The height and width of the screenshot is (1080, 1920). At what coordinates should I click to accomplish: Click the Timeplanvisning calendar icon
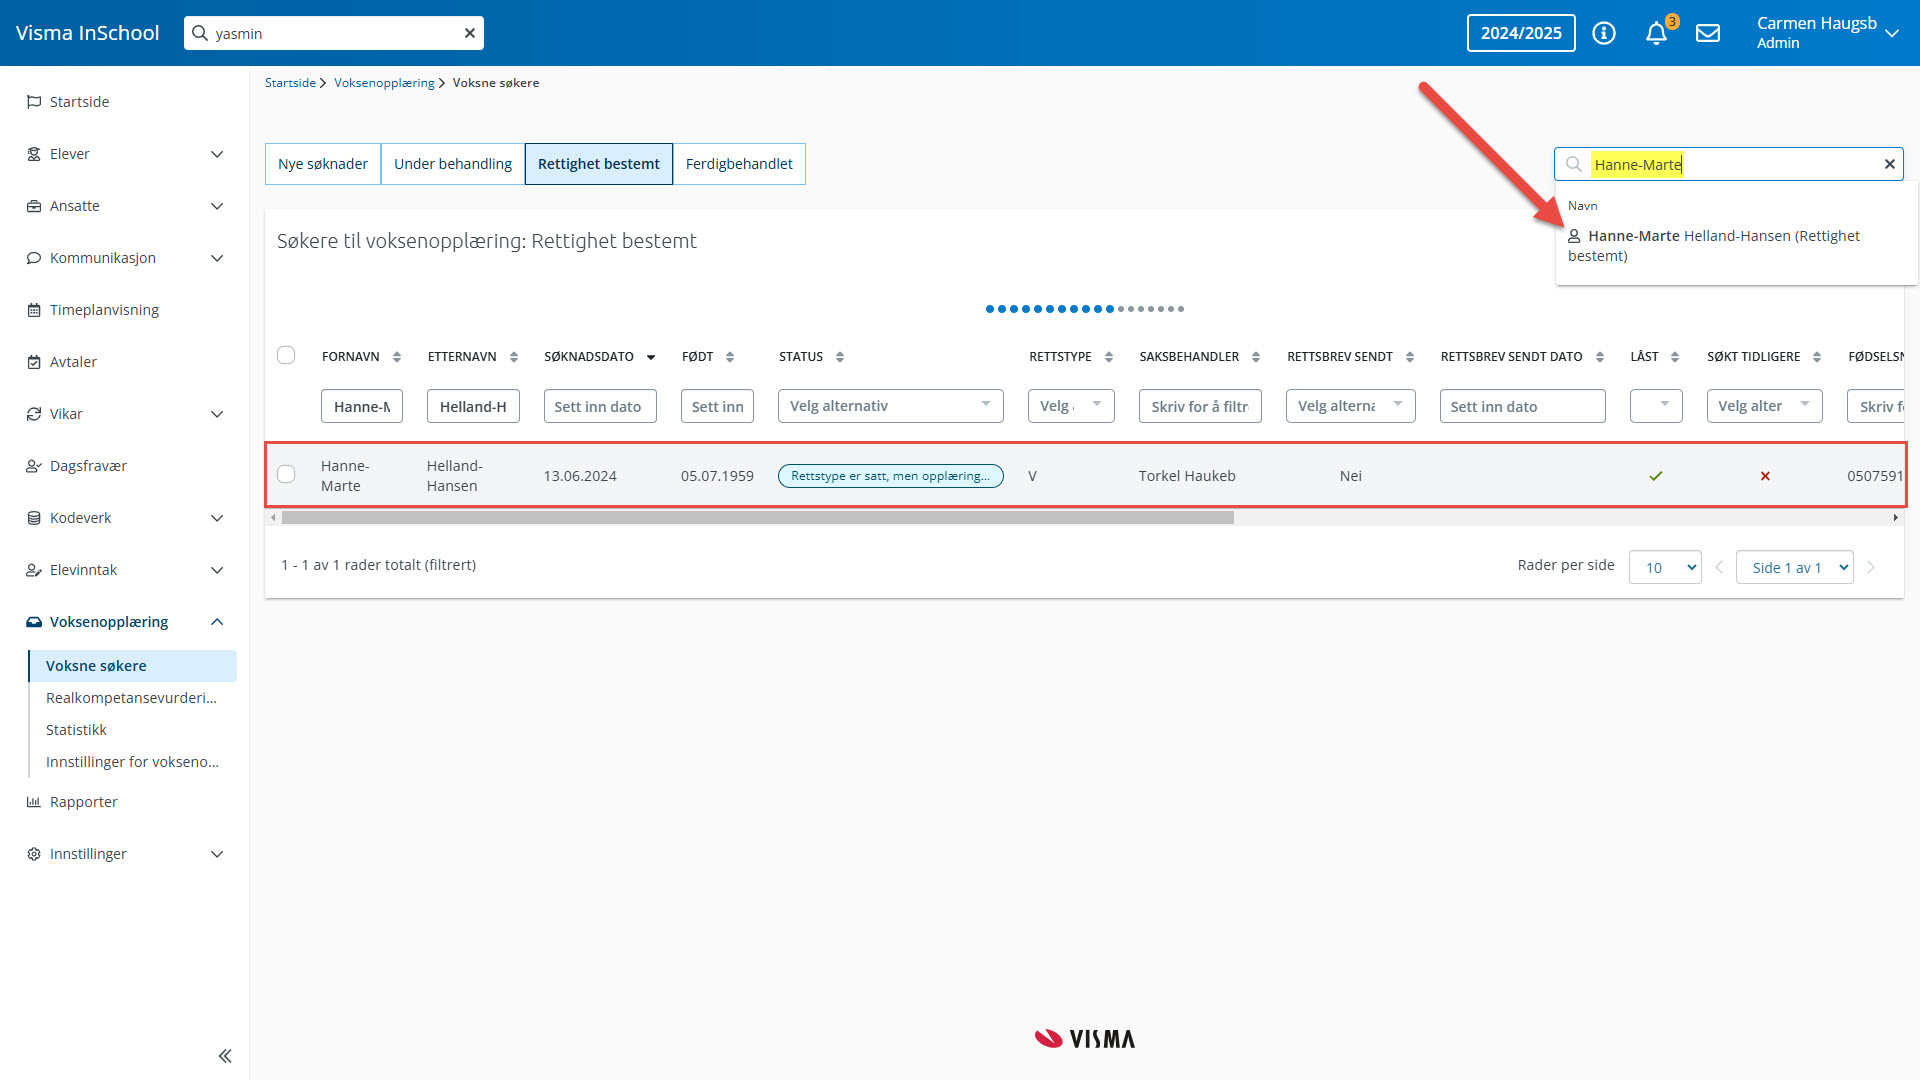(34, 310)
